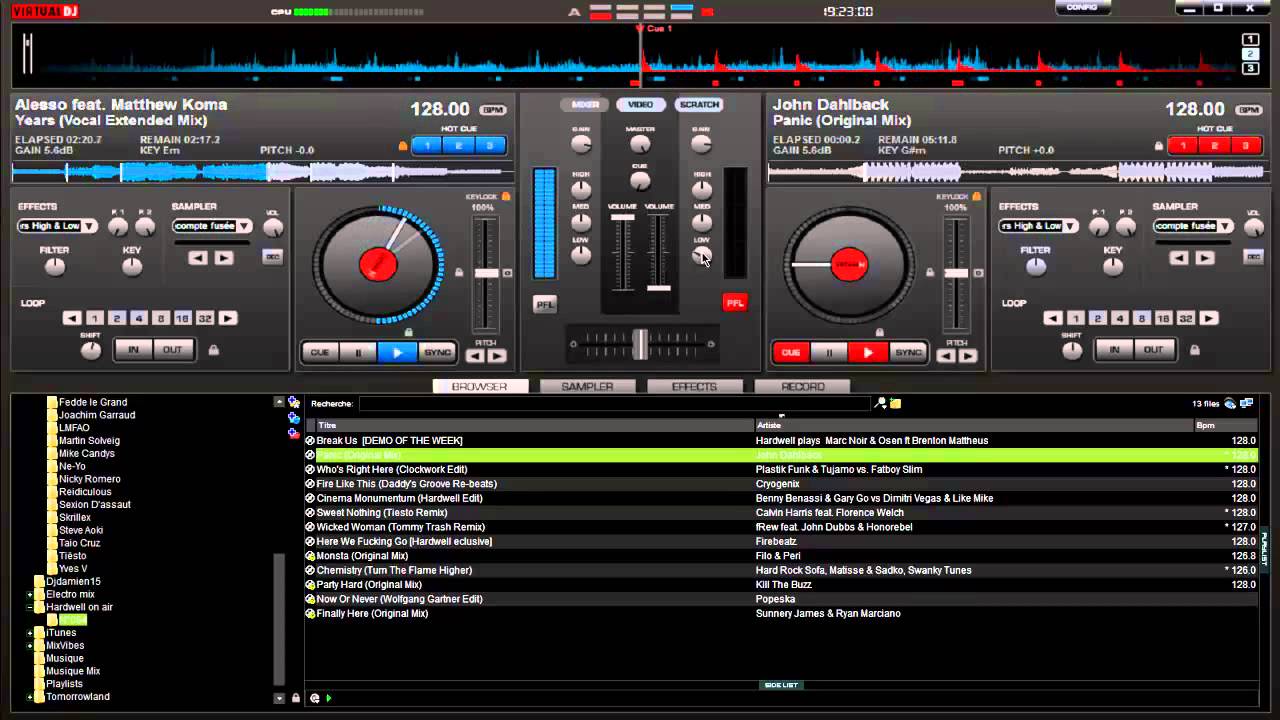Switch to the SAMPLER tab

pyautogui.click(x=587, y=386)
